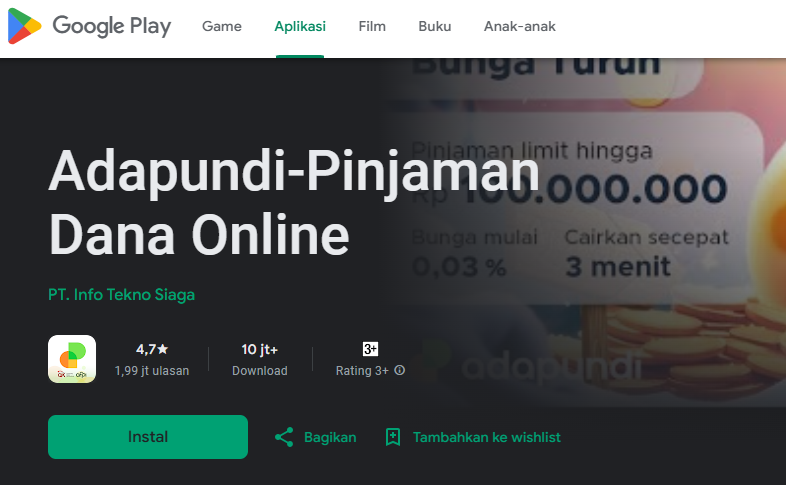Go to the Buku tab
Image resolution: width=786 pixels, height=485 pixels.
[x=435, y=26]
